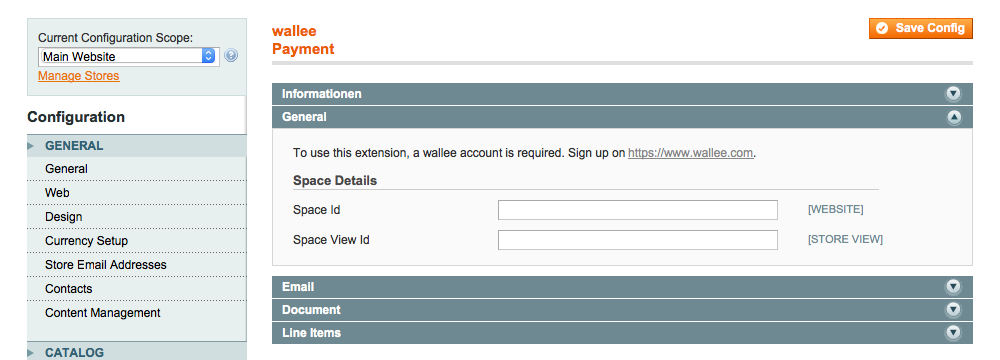The width and height of the screenshot is (1000, 360).
Task: Open the Manage Stores link
Action: pos(78,76)
